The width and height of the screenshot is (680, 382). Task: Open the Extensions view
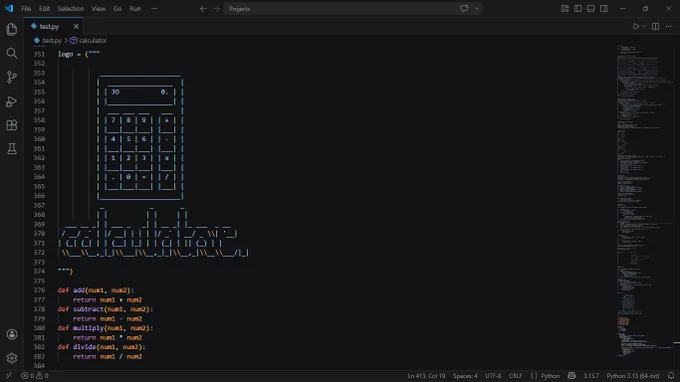click(12, 125)
